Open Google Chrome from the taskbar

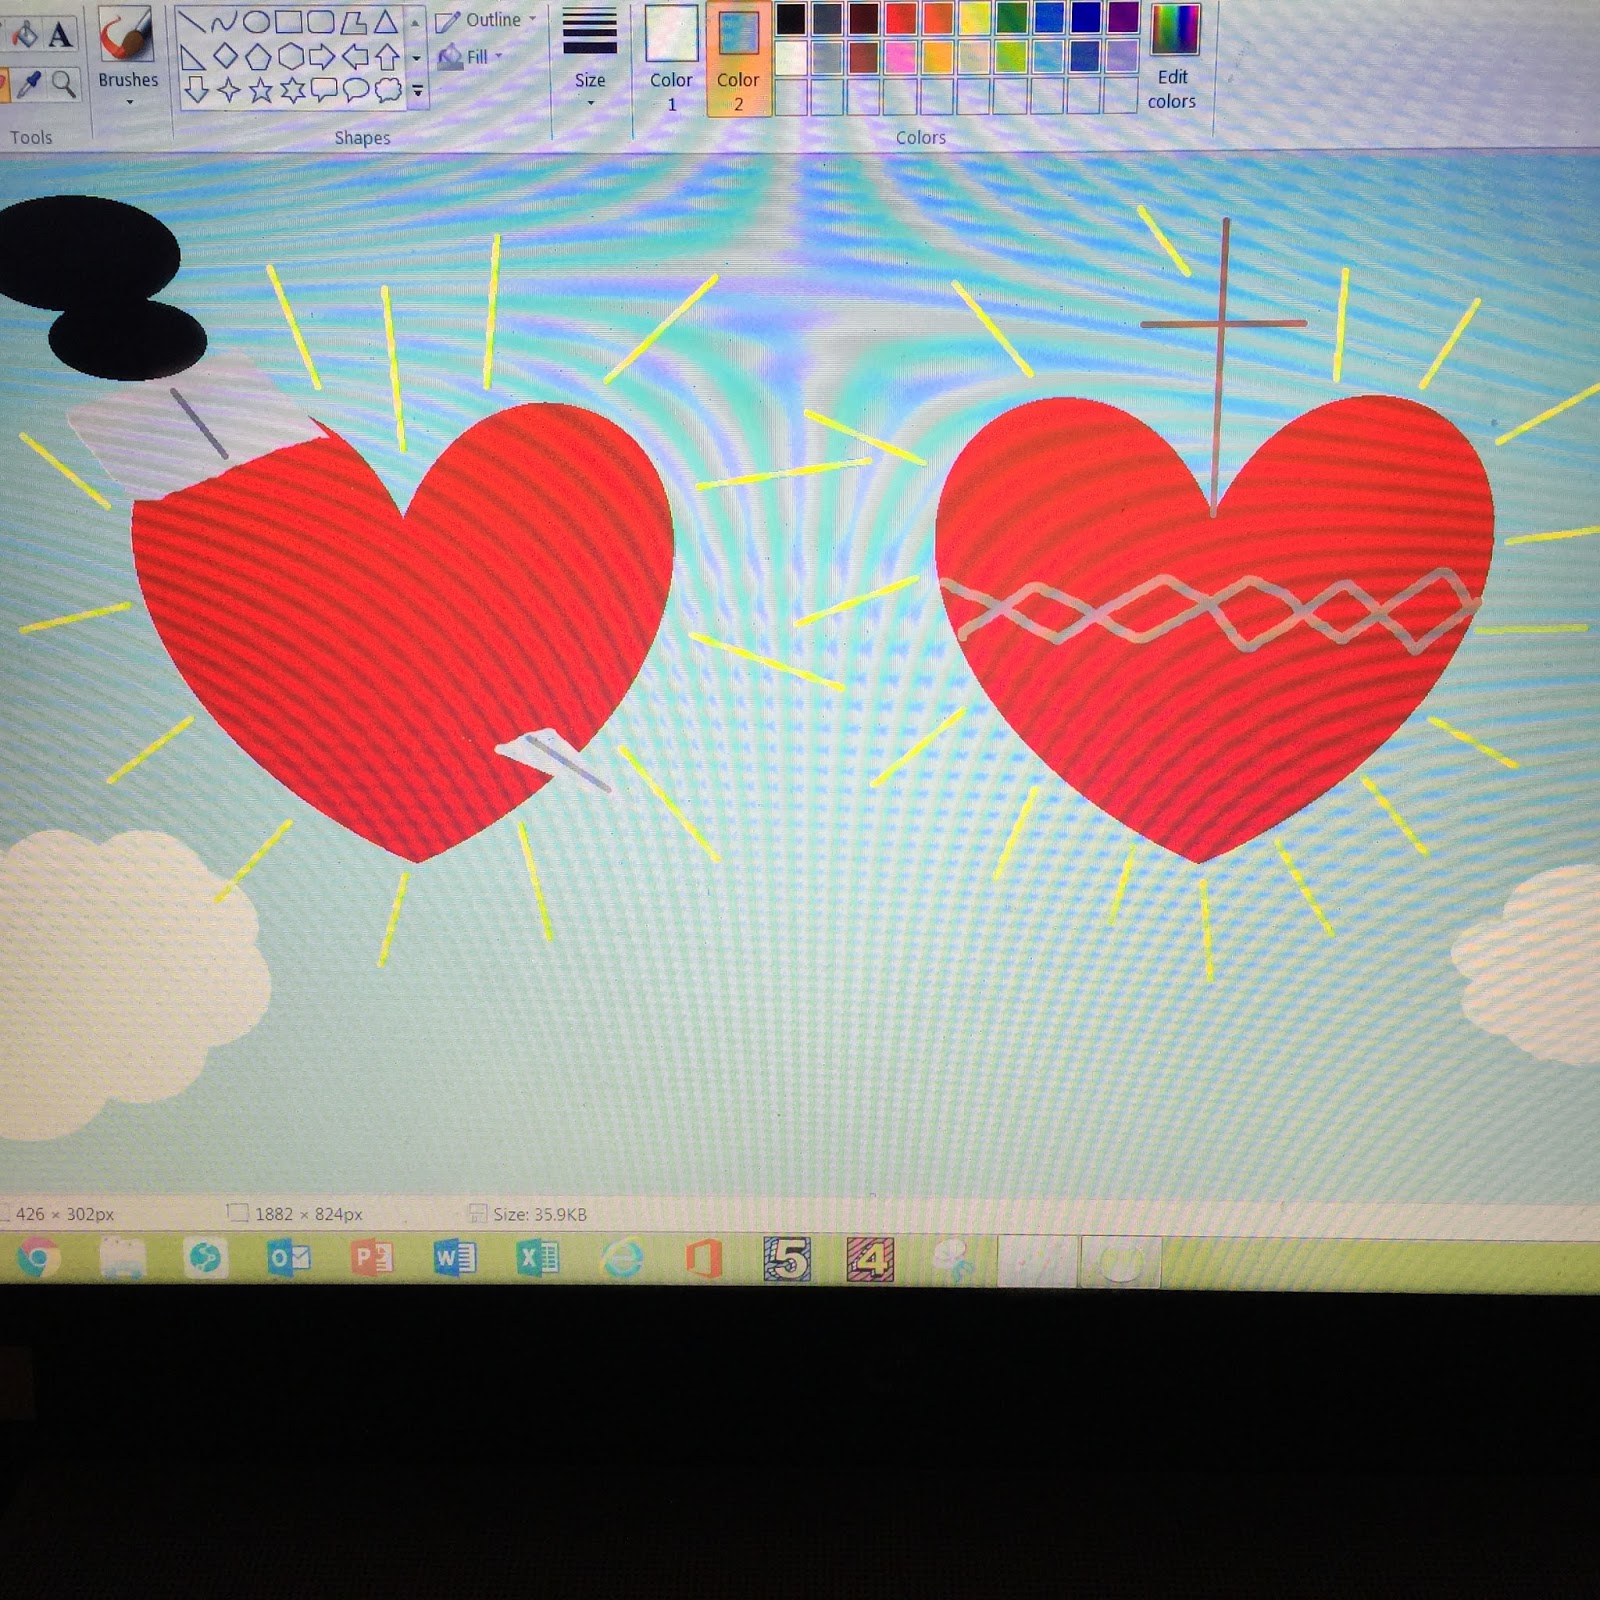[x=37, y=1258]
